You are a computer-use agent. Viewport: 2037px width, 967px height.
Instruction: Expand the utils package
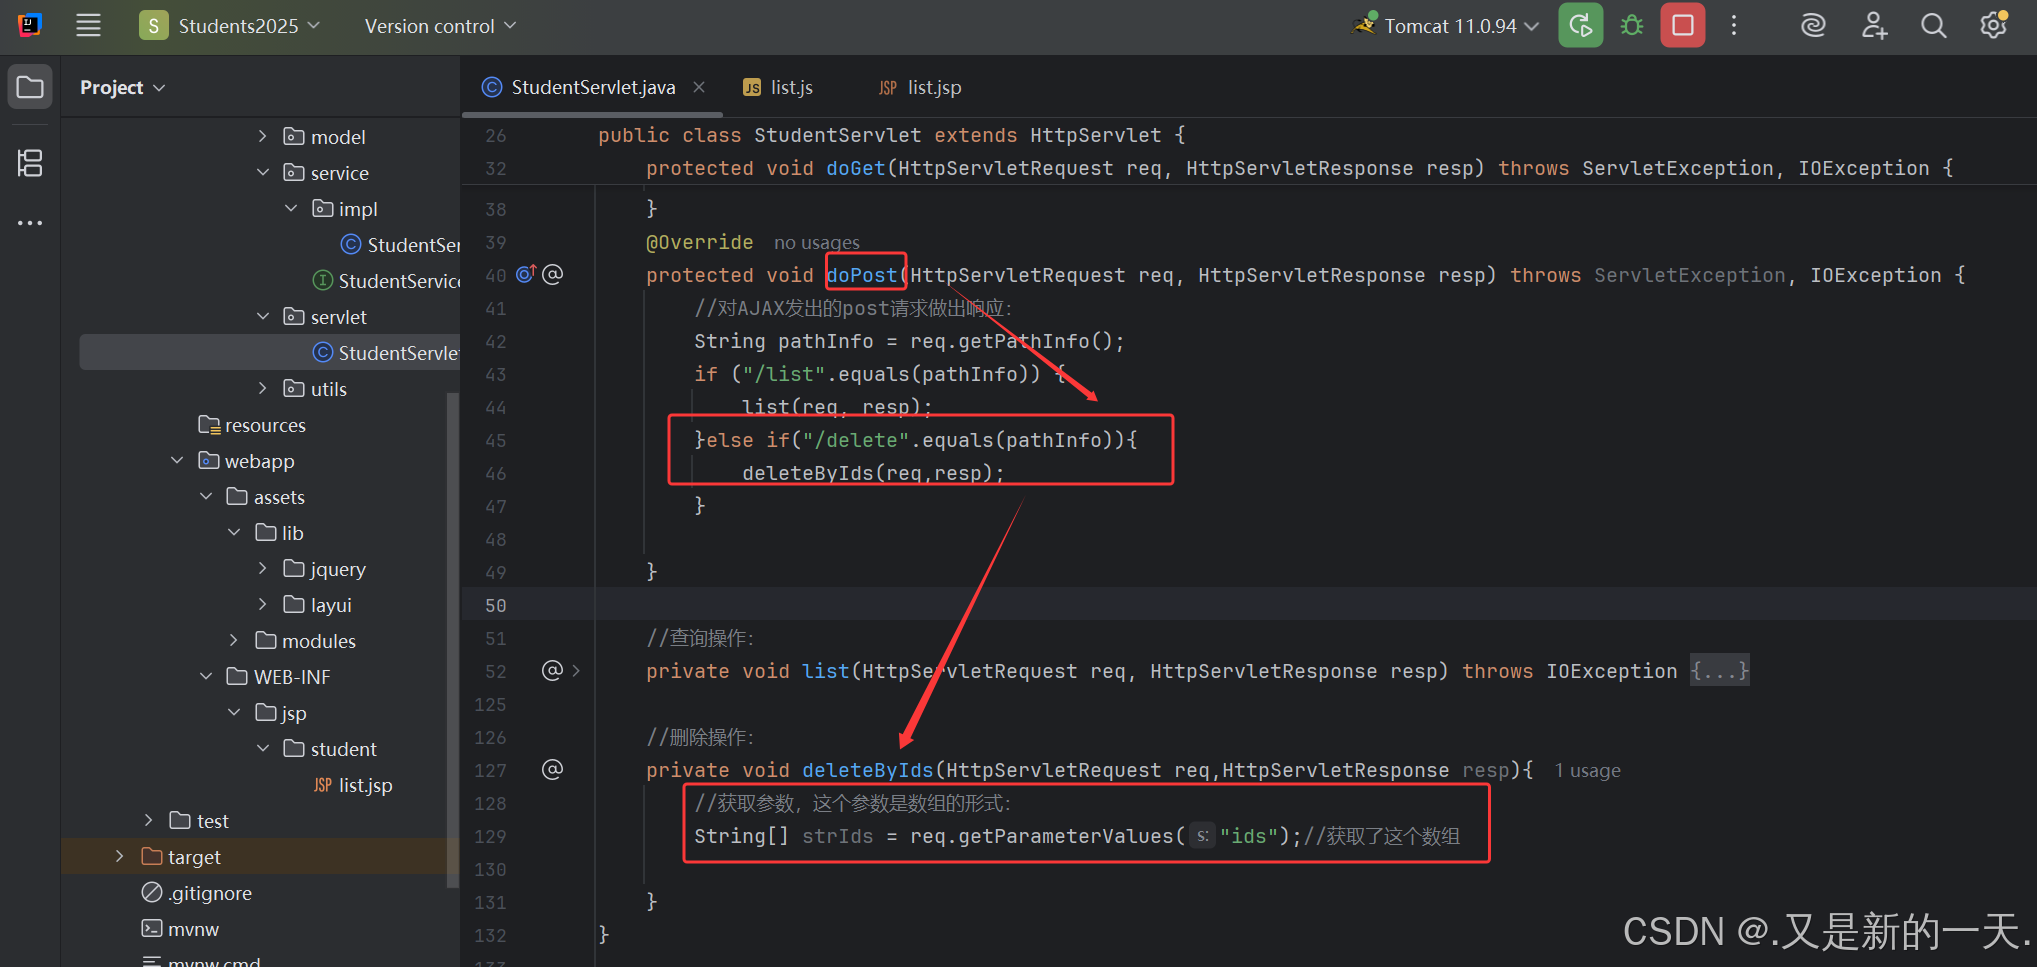[262, 388]
